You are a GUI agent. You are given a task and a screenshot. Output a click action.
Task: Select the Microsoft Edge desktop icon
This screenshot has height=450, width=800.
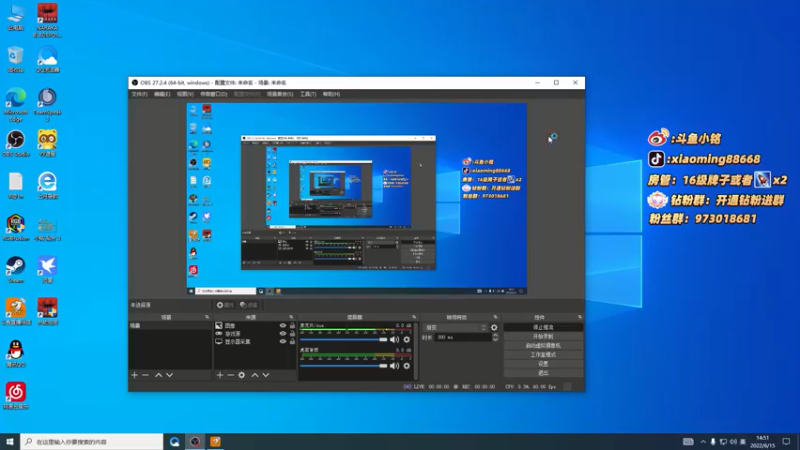click(x=16, y=104)
